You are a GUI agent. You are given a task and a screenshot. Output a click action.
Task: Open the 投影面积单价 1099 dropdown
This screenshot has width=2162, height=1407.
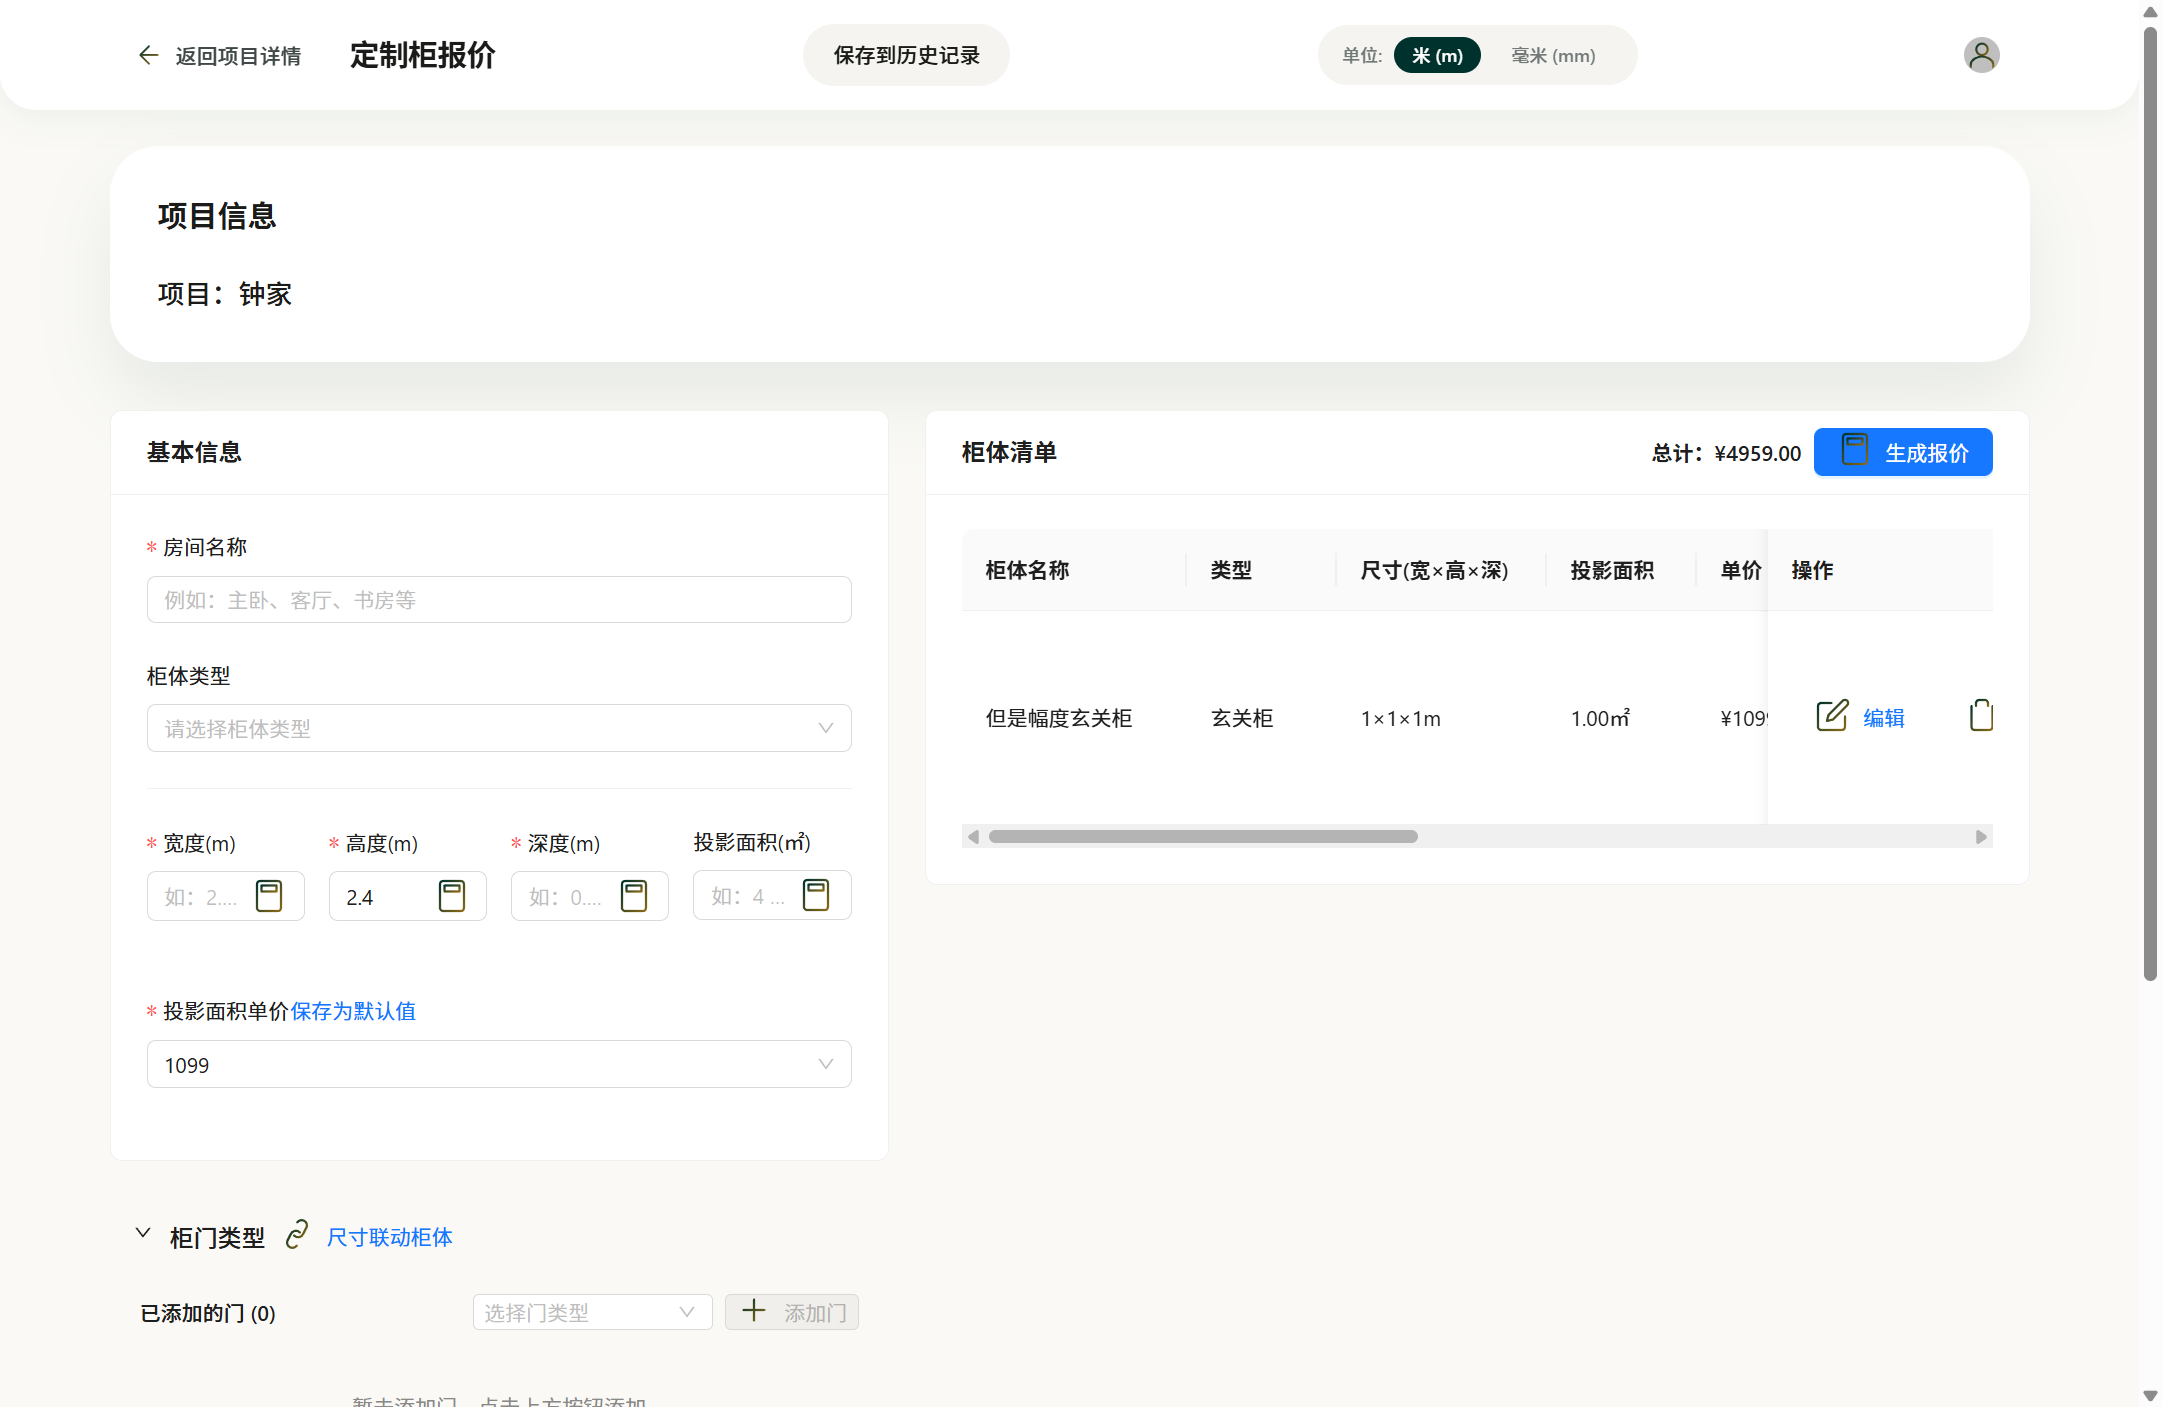(499, 1064)
